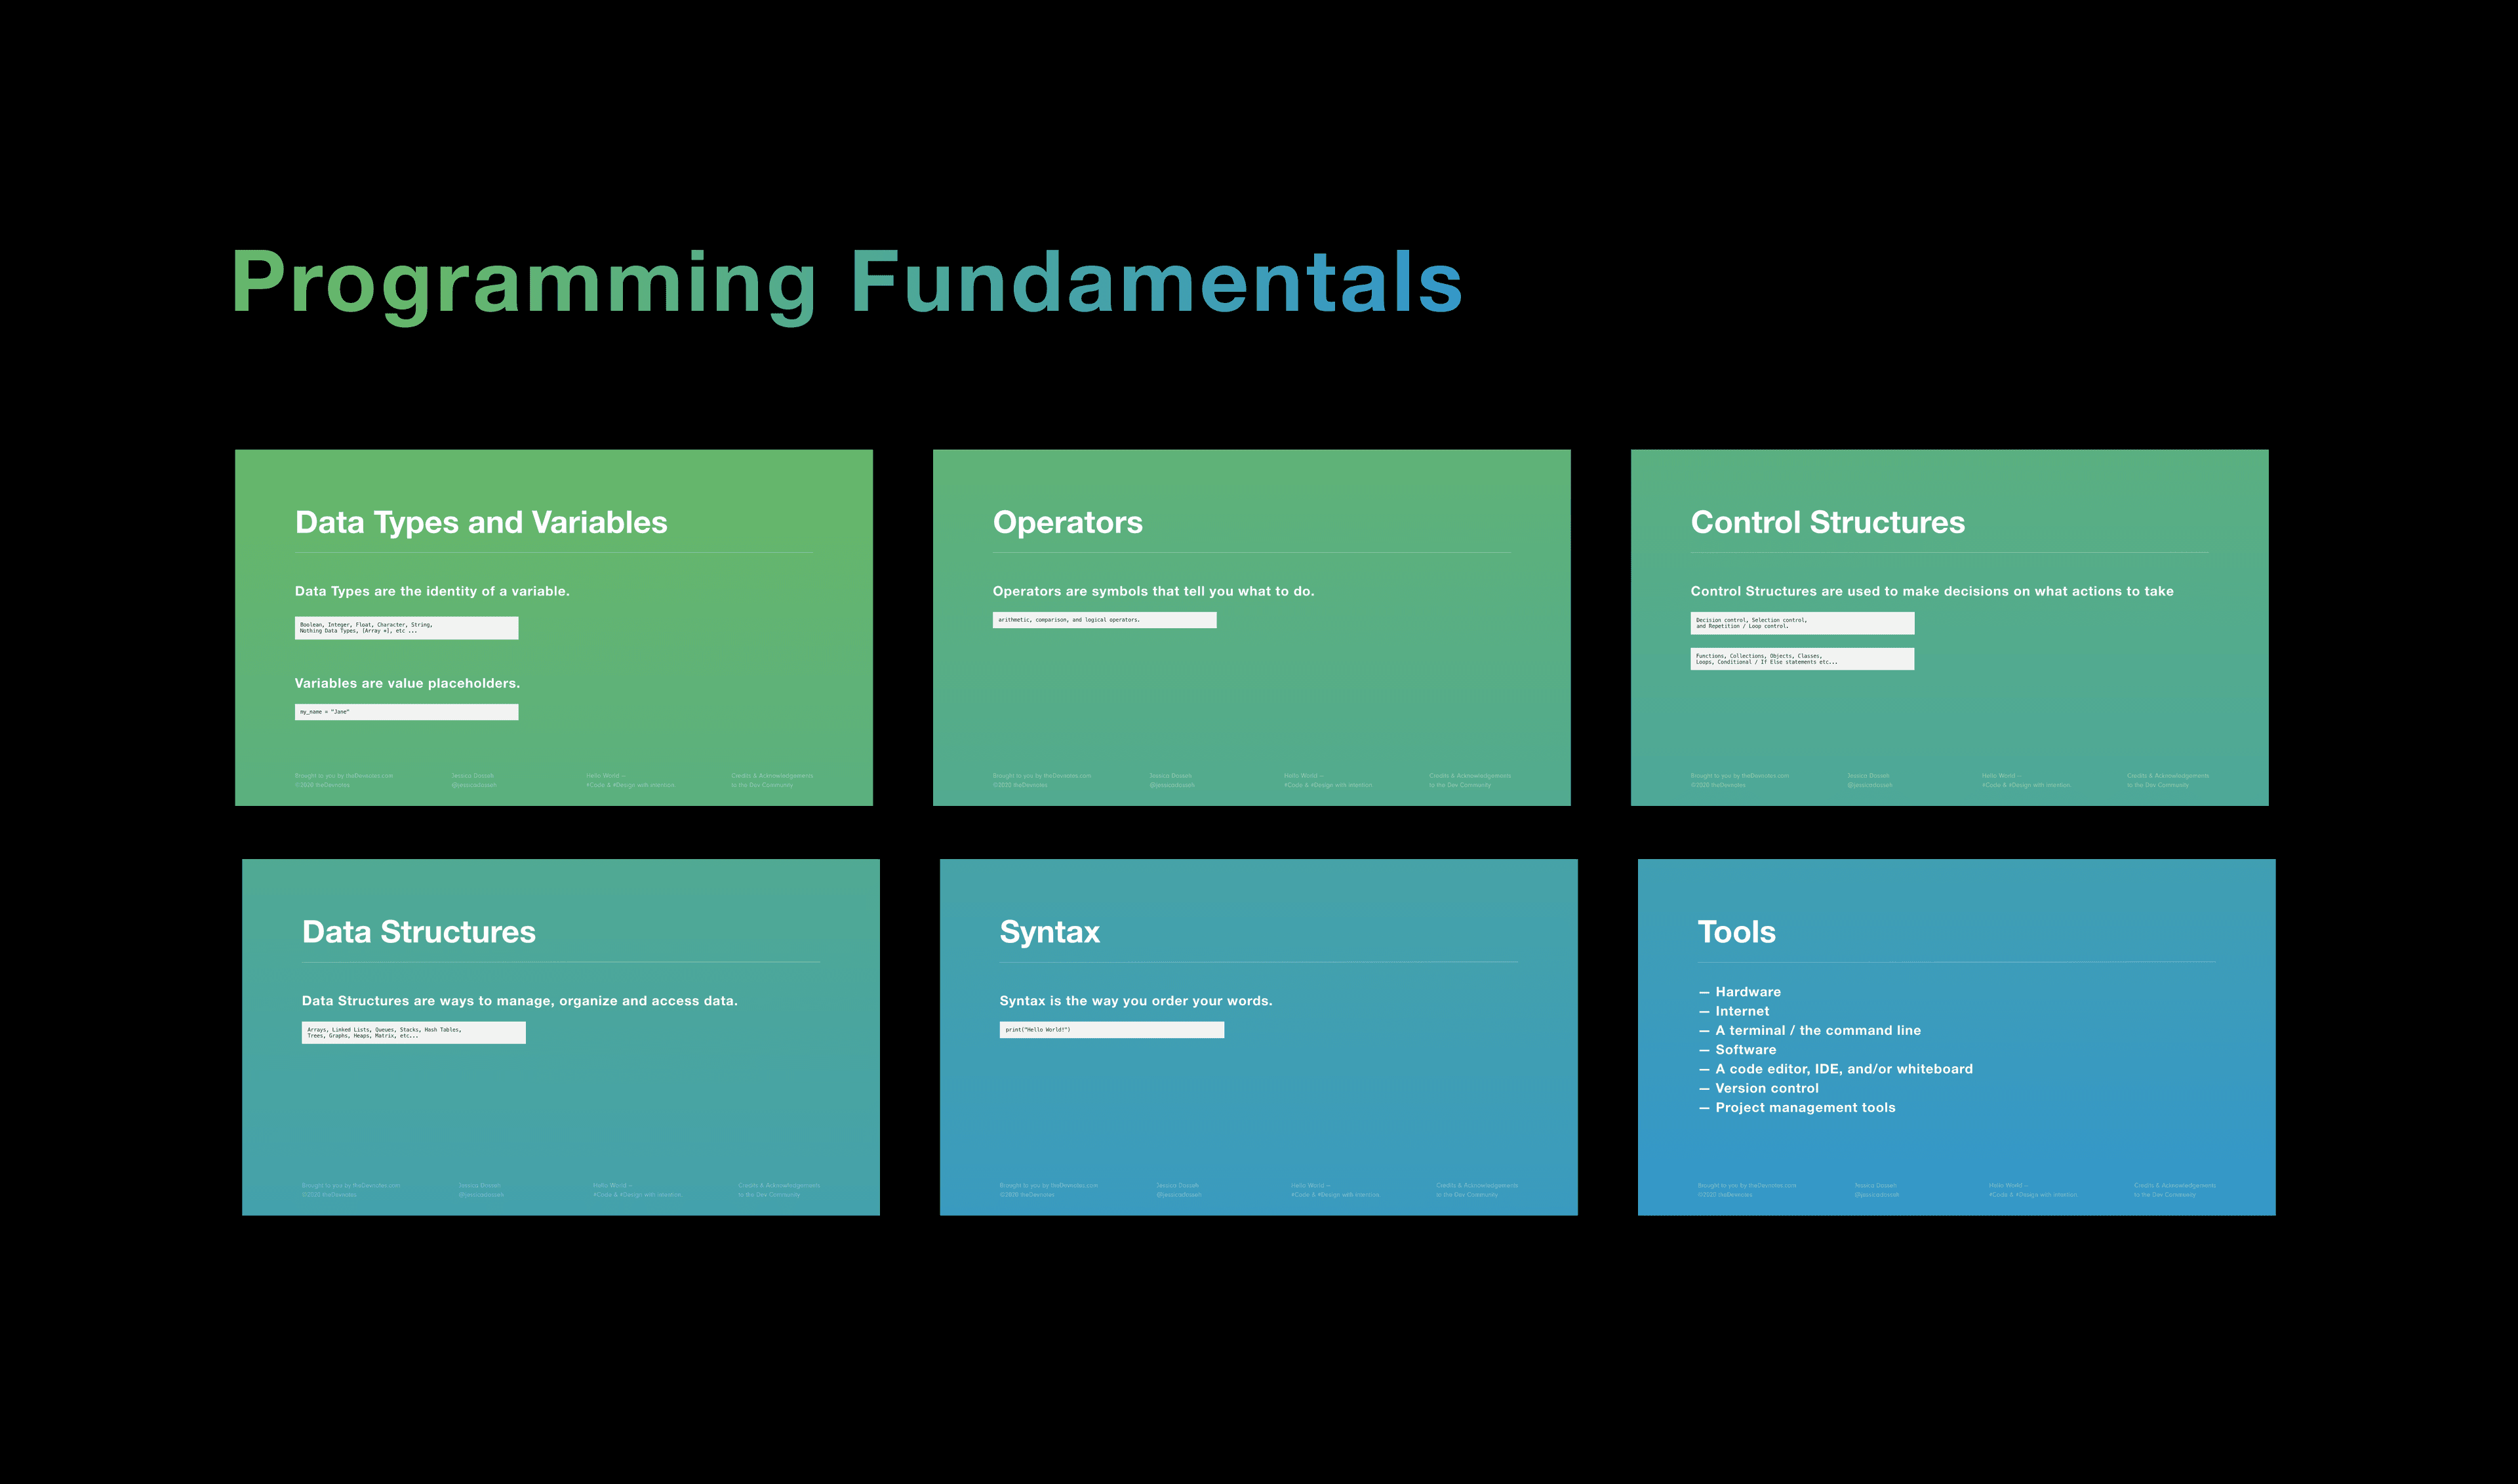Click Credits & Acknowledgements footer on Tools slide
Viewport: 2518px width, 1484px height.
tap(2174, 1186)
